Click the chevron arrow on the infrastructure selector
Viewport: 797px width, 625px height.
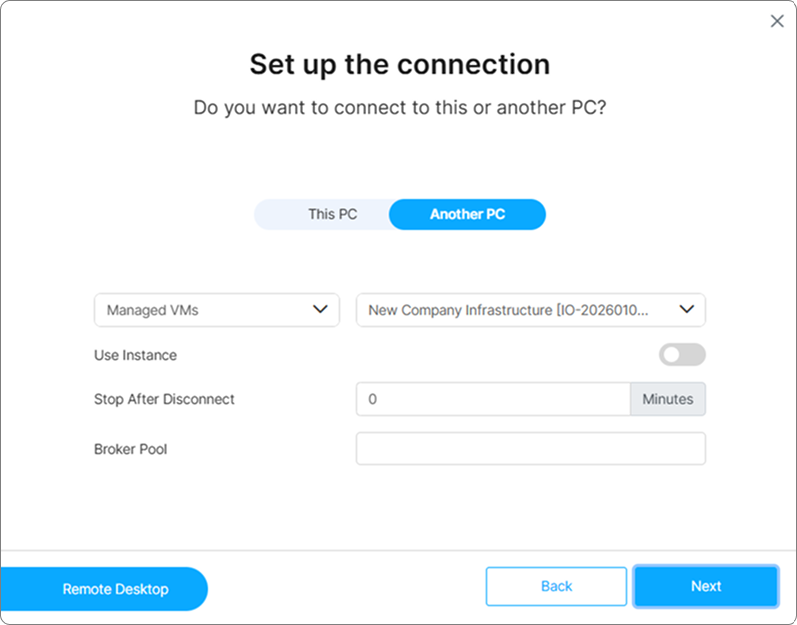coord(687,310)
